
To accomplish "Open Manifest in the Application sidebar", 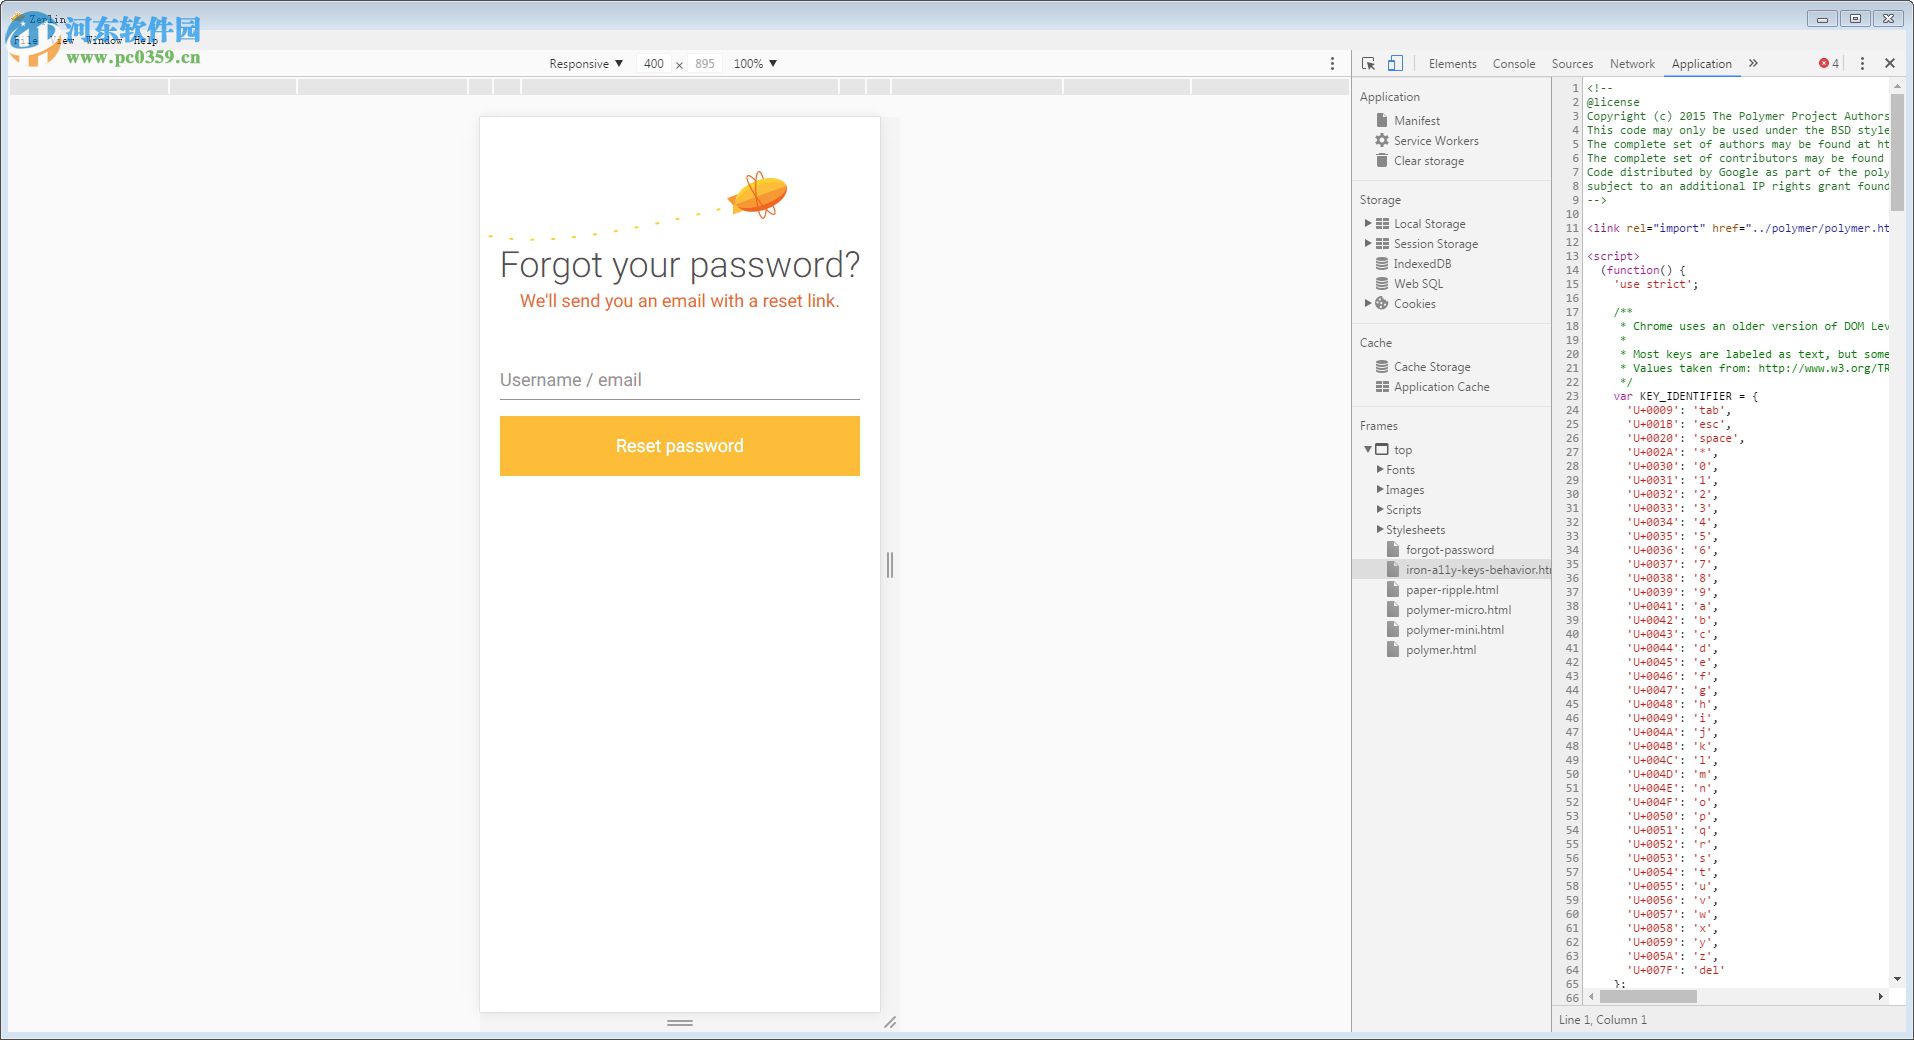I will [x=1417, y=120].
